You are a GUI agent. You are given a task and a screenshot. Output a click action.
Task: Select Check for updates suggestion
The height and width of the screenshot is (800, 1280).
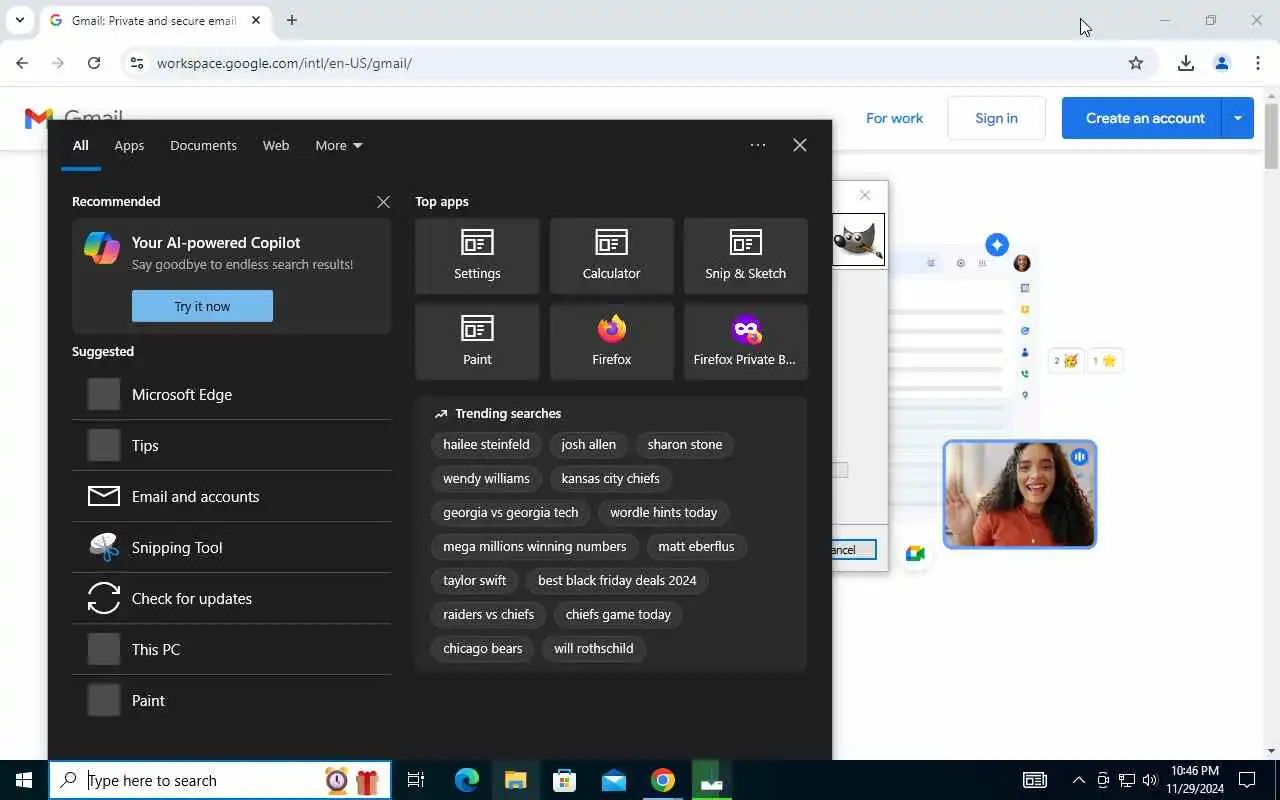pos(231,598)
